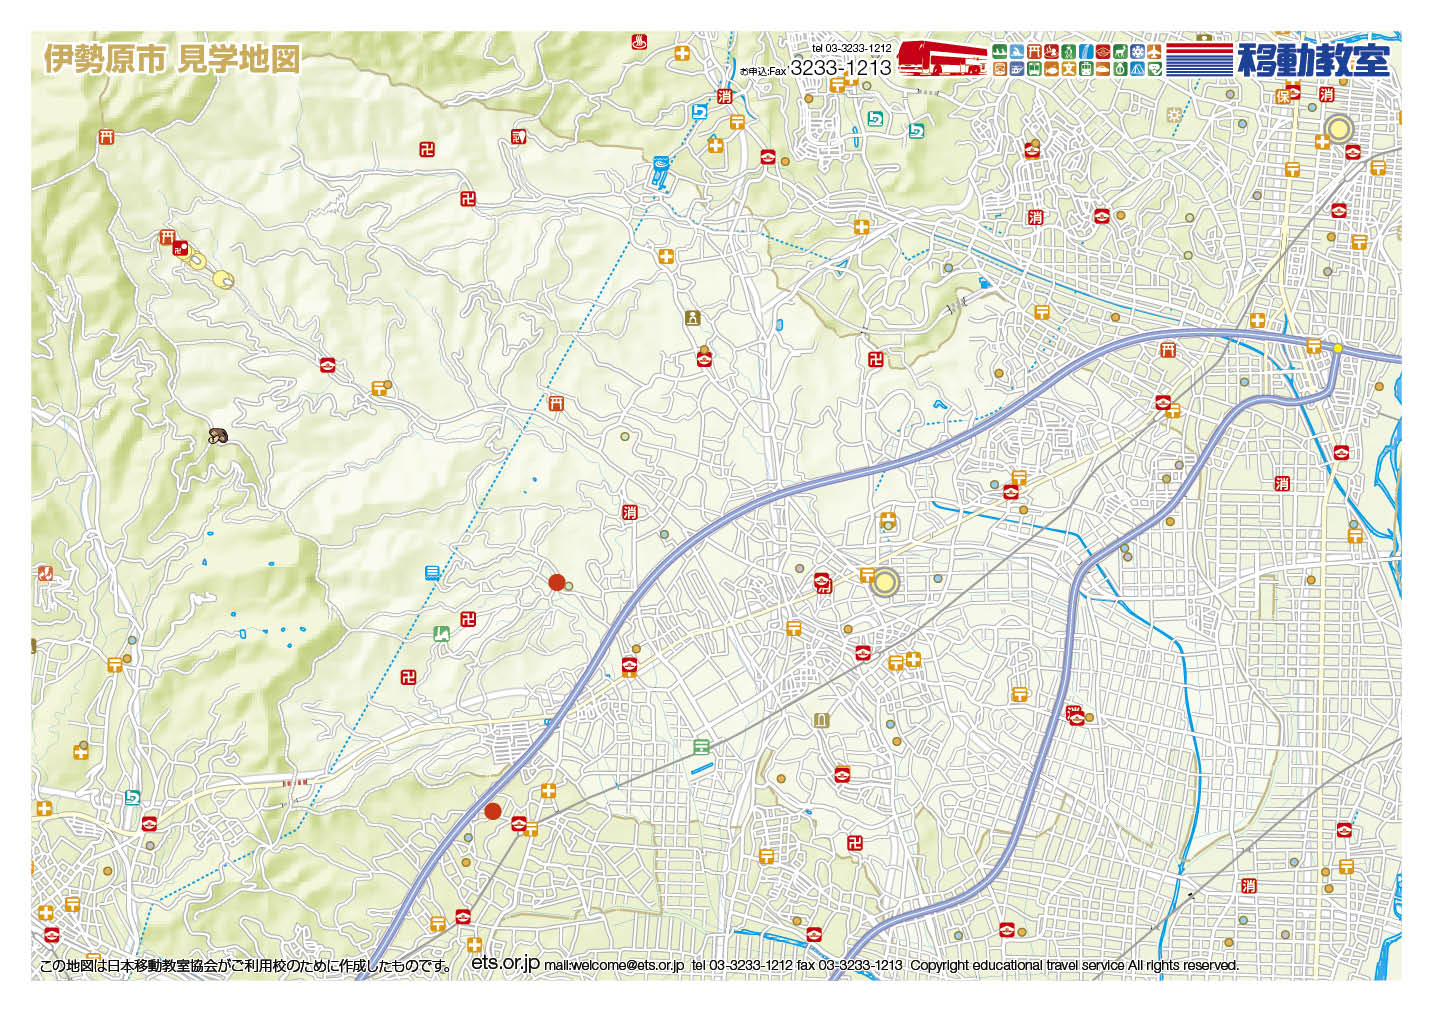Click the blue-and-red striped logo beside 移動教室

point(1199,59)
